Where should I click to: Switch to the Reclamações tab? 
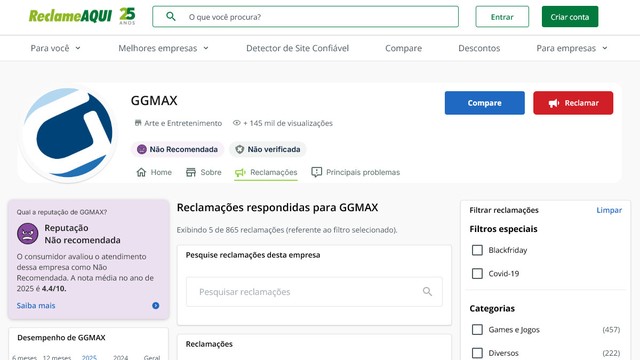click(x=266, y=173)
